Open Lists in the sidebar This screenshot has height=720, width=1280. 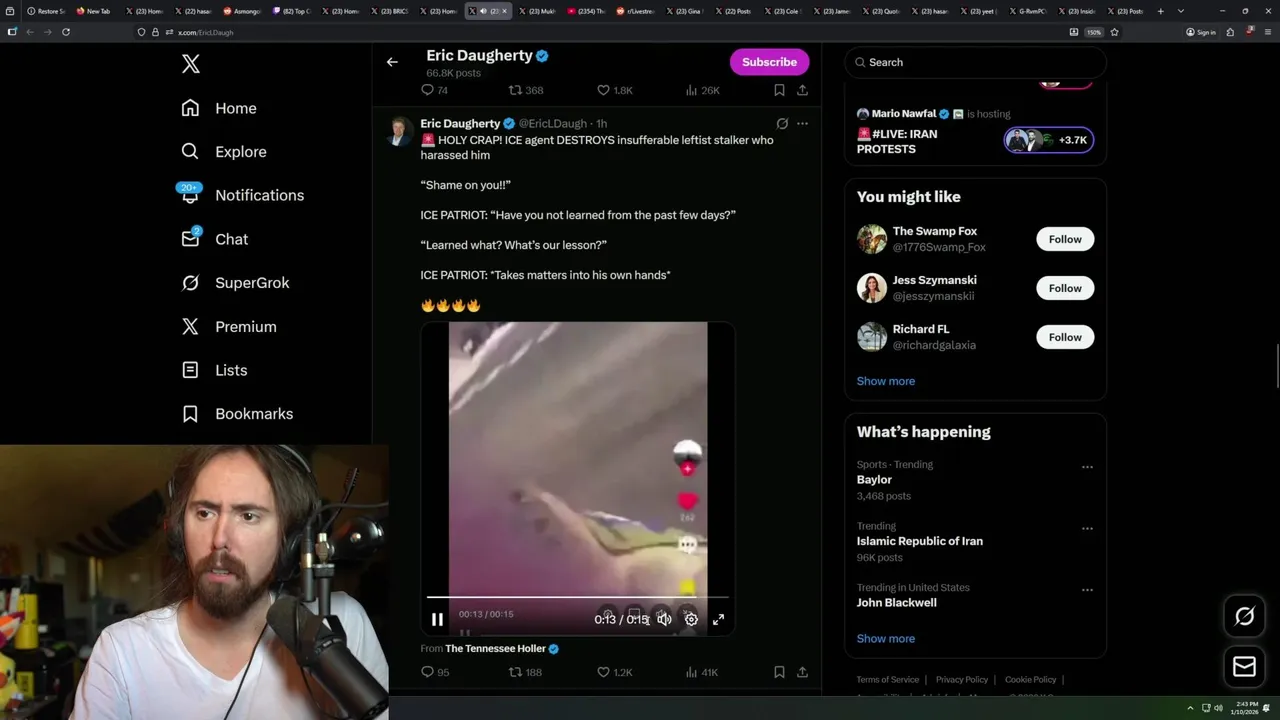[x=214, y=370]
